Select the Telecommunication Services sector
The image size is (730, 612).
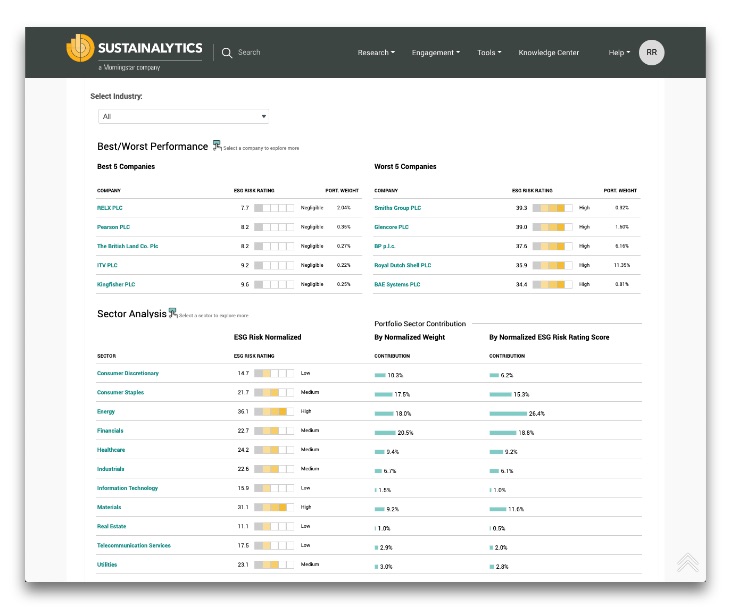(x=134, y=545)
